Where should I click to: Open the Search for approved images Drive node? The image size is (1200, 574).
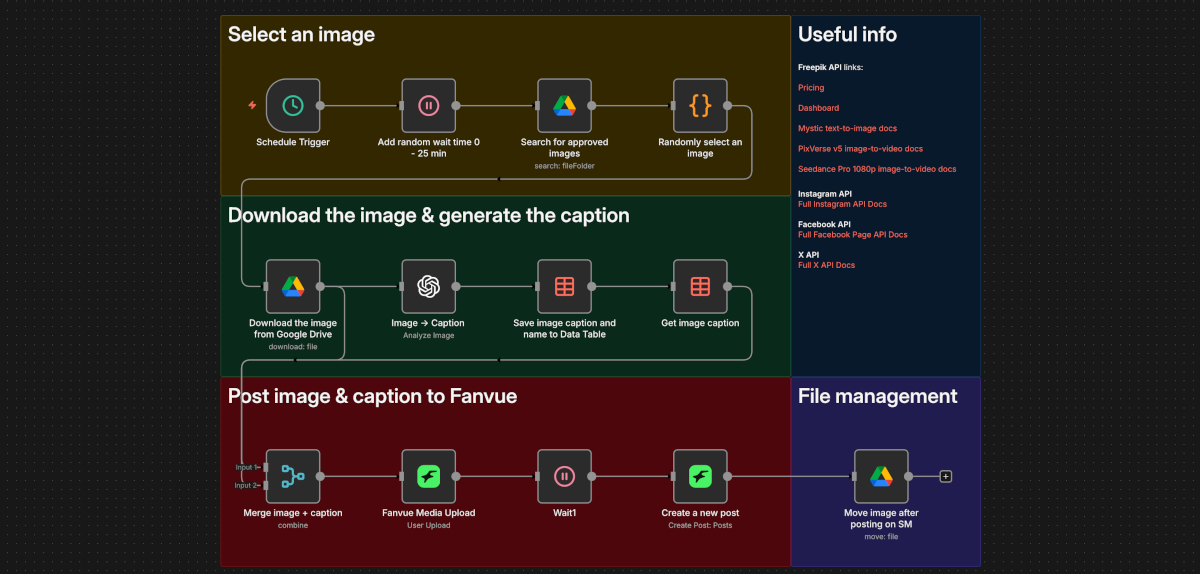[564, 105]
